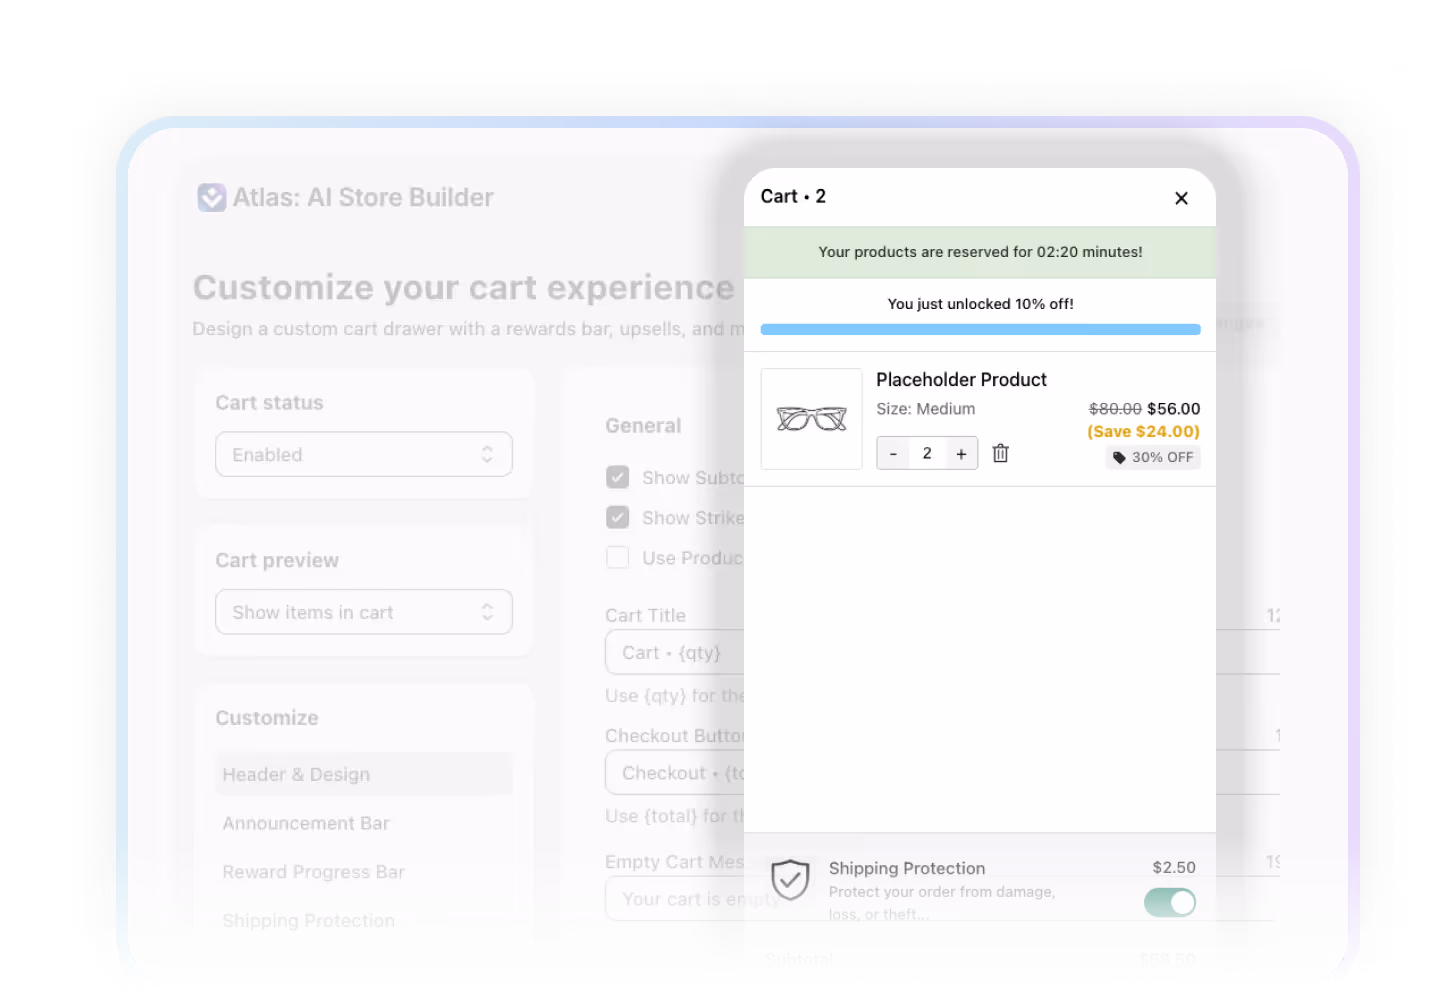Click the 30% OFF discount tag
1451x992 pixels.
(x=1153, y=457)
